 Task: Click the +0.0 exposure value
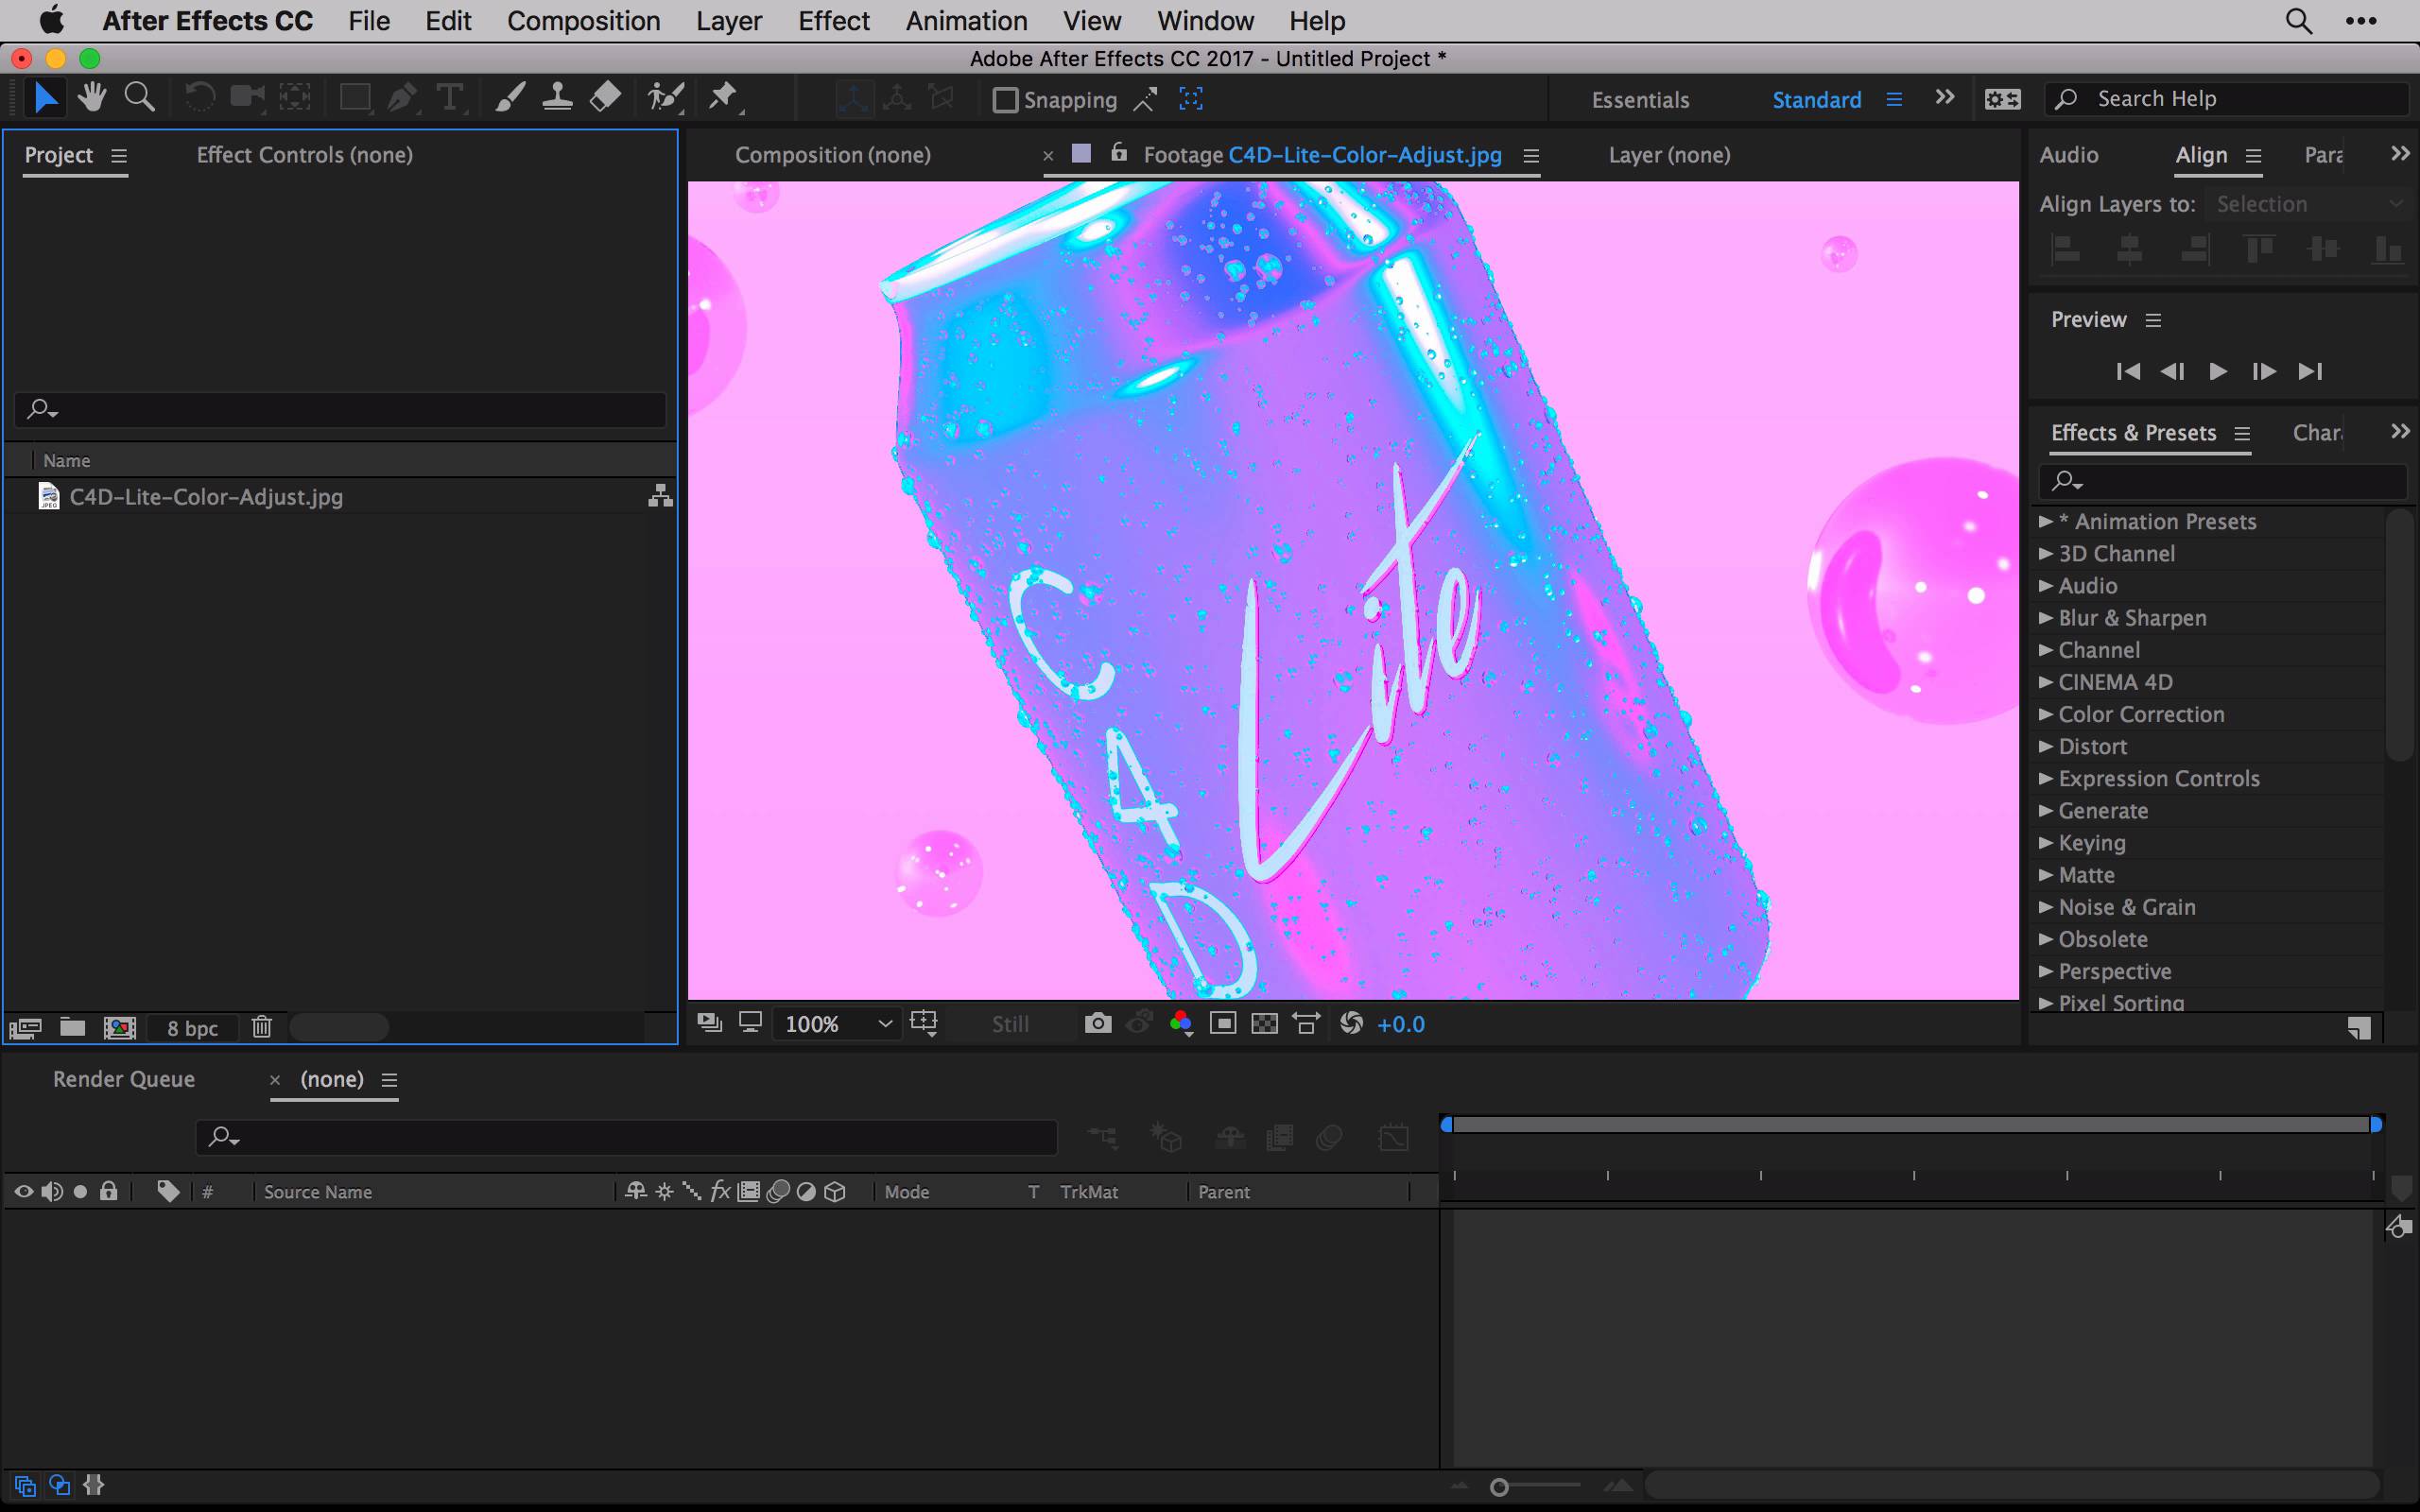(1400, 1024)
